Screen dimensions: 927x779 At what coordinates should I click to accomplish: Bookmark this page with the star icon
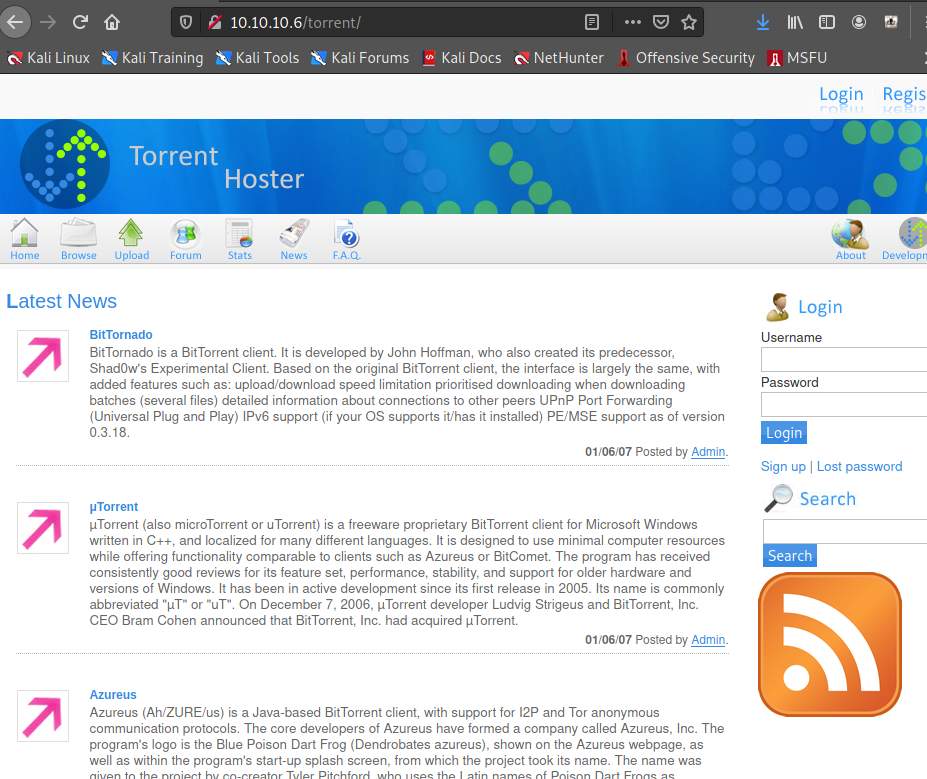point(689,22)
